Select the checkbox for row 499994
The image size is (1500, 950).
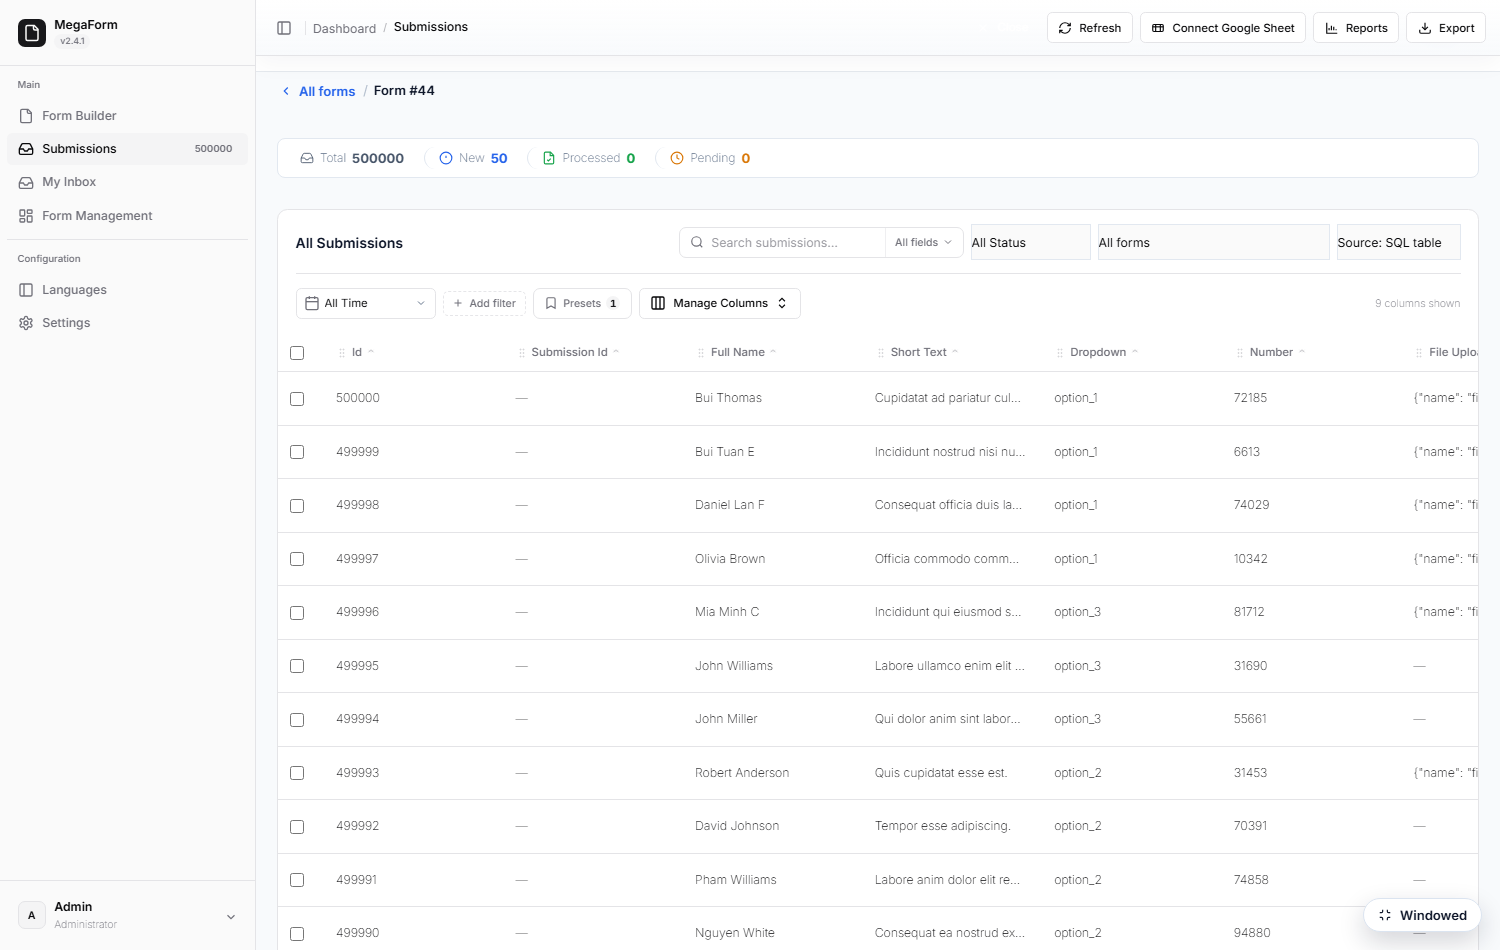click(297, 720)
